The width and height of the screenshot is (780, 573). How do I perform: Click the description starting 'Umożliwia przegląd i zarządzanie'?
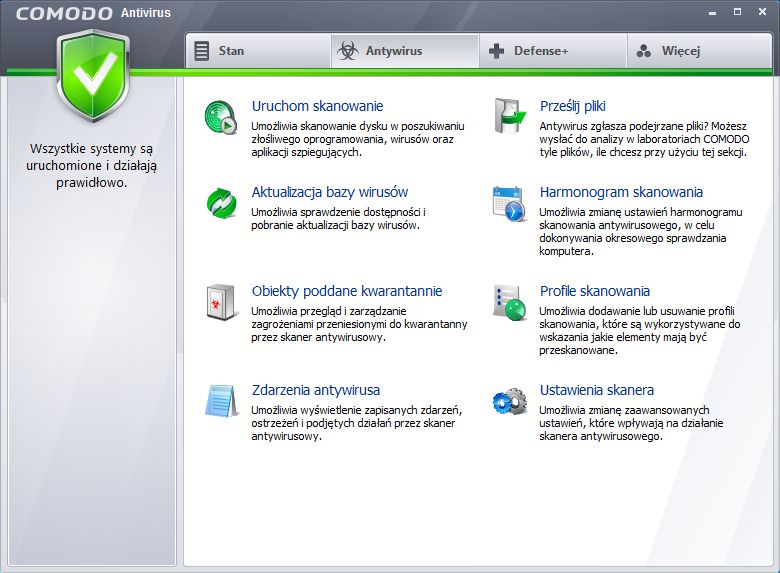click(x=359, y=324)
